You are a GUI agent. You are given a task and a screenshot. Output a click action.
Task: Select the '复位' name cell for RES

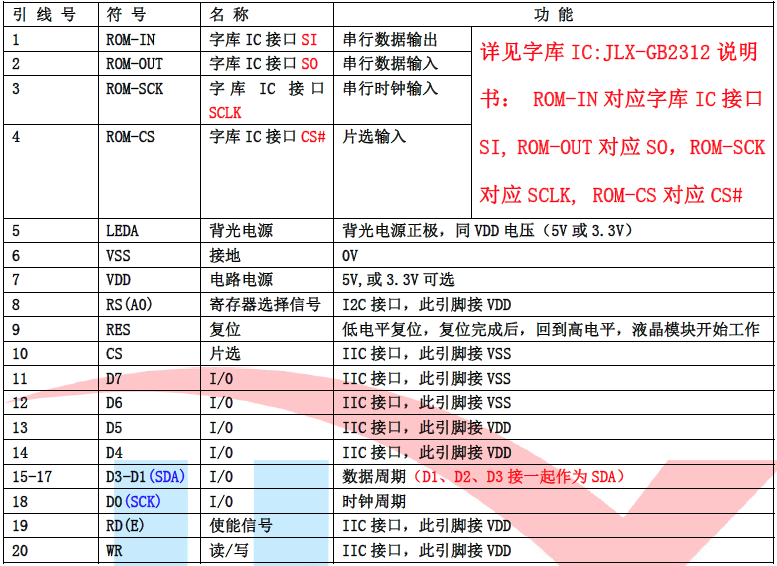[225, 330]
